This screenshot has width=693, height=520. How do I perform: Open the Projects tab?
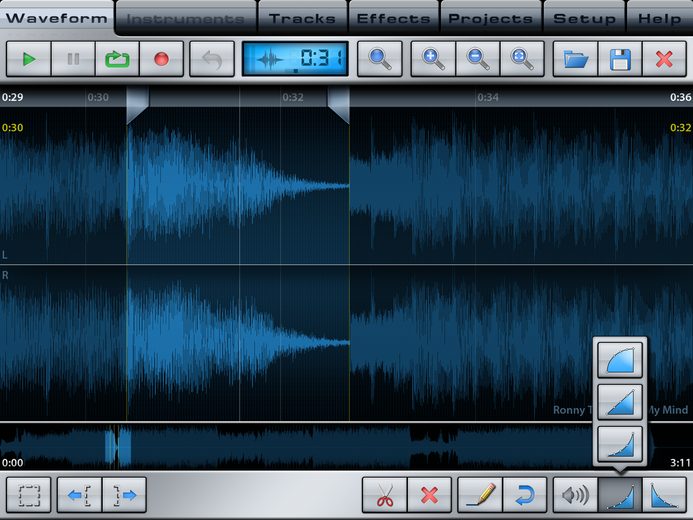coord(491,19)
